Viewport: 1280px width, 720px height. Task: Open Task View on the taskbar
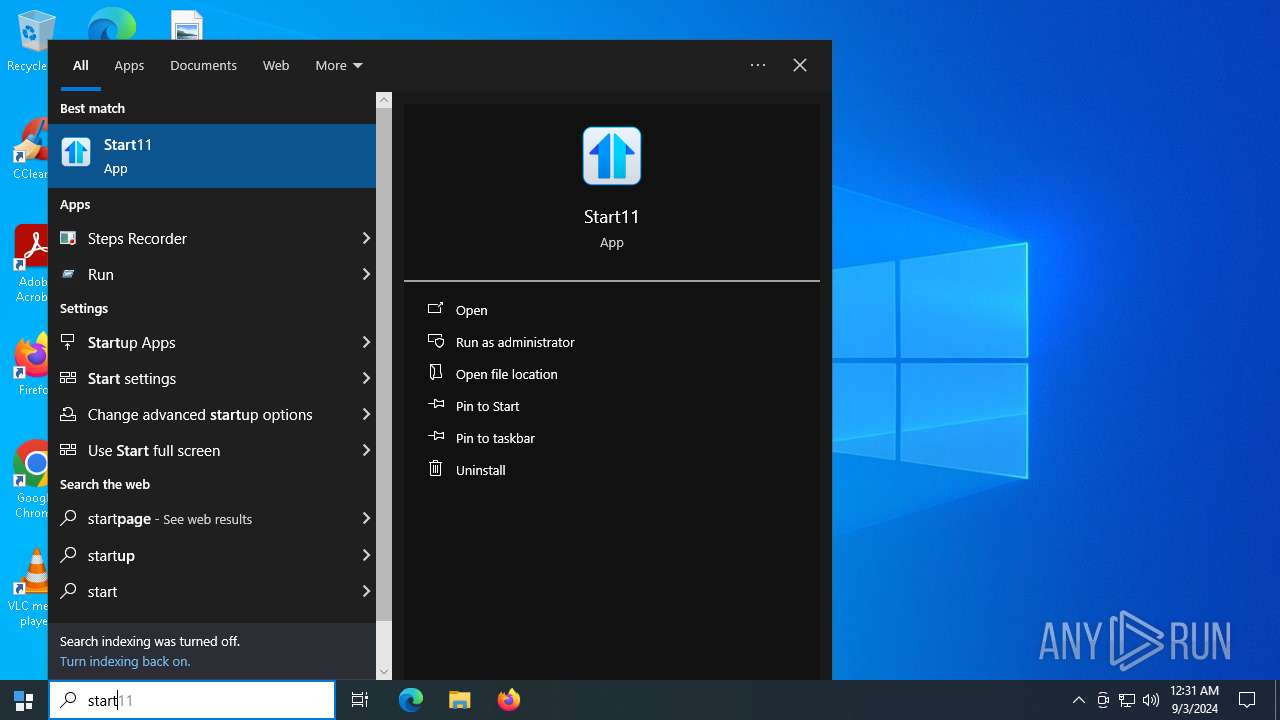(360, 700)
